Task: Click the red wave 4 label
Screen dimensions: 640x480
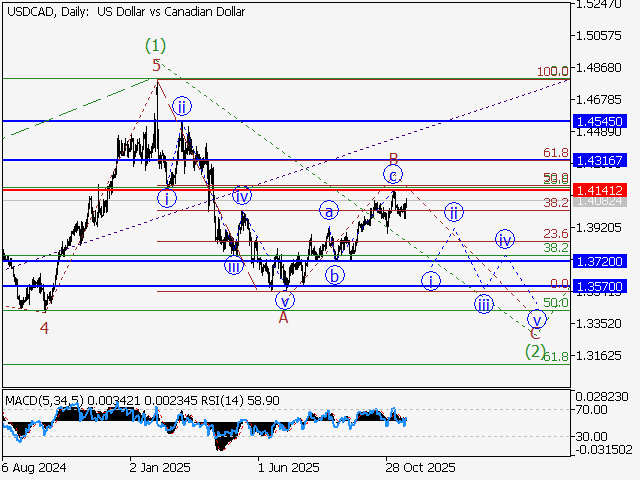Action: pos(44,328)
